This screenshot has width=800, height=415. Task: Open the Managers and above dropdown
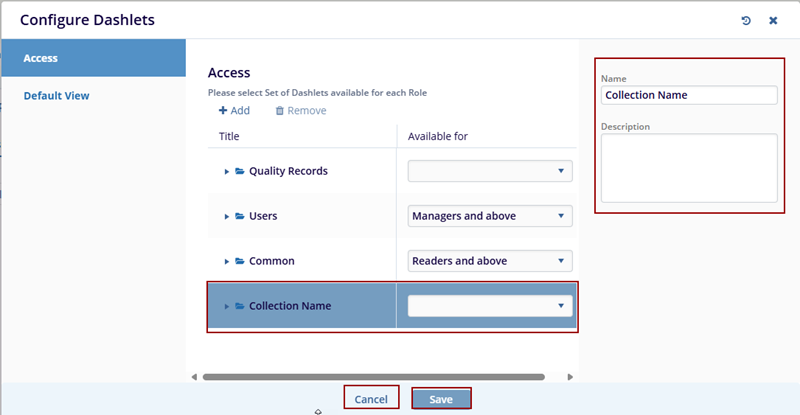490,216
